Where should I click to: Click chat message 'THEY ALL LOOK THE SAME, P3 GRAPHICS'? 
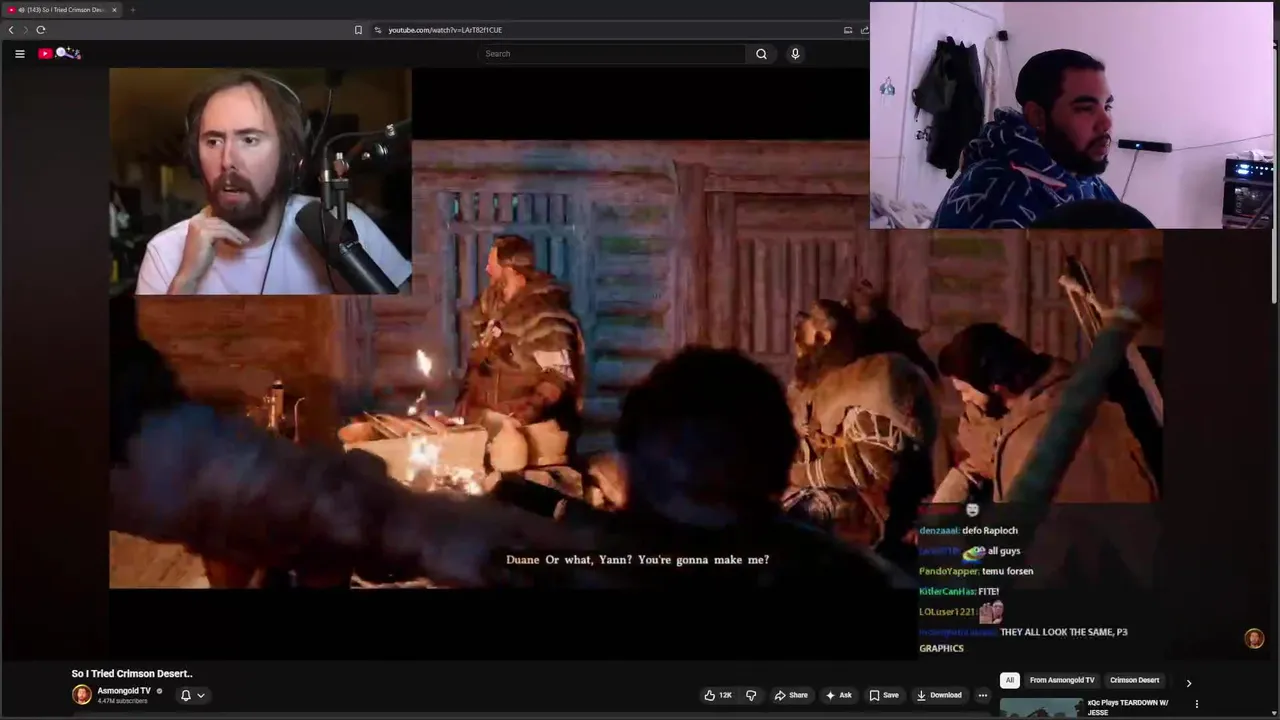pos(1023,640)
